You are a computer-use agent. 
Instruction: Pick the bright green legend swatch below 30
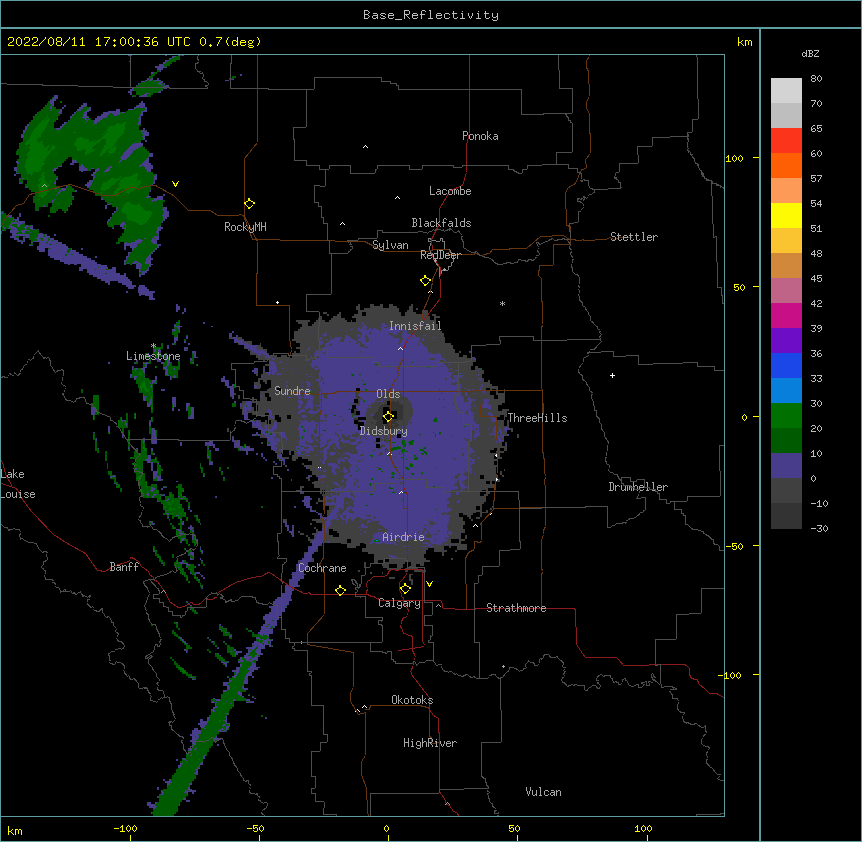click(786, 416)
